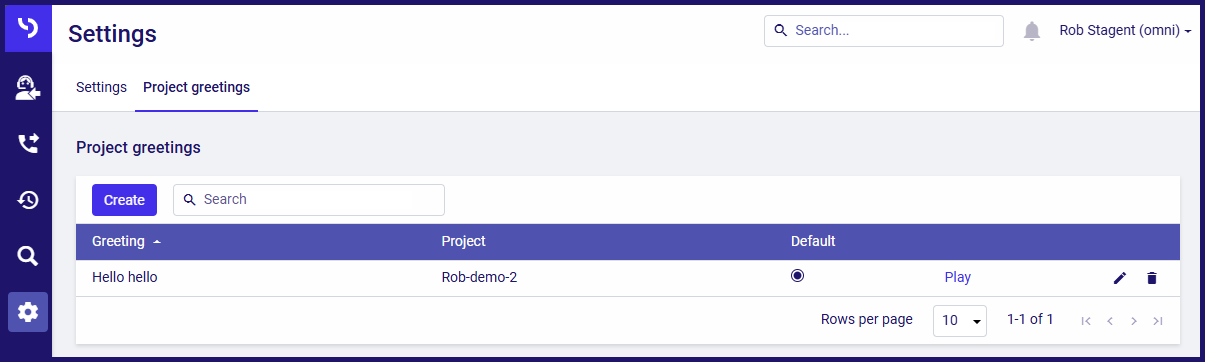Focus the greetings table Search field
This screenshot has width=1205, height=362.
click(x=309, y=200)
